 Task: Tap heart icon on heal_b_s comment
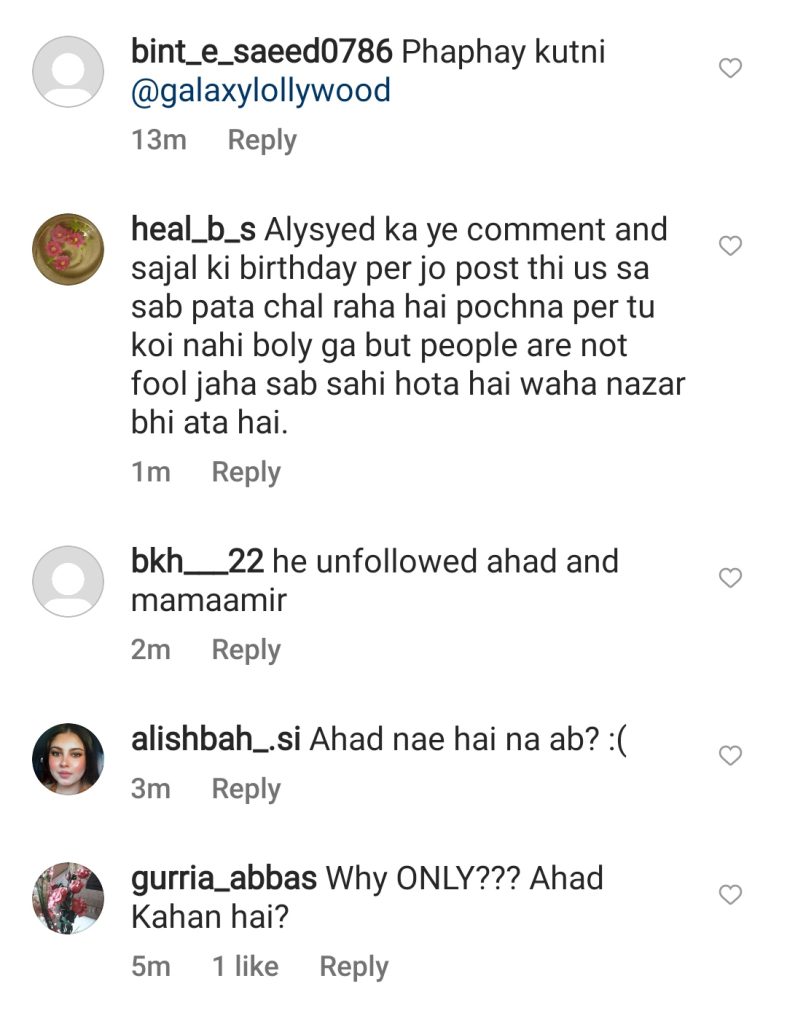[x=731, y=246]
